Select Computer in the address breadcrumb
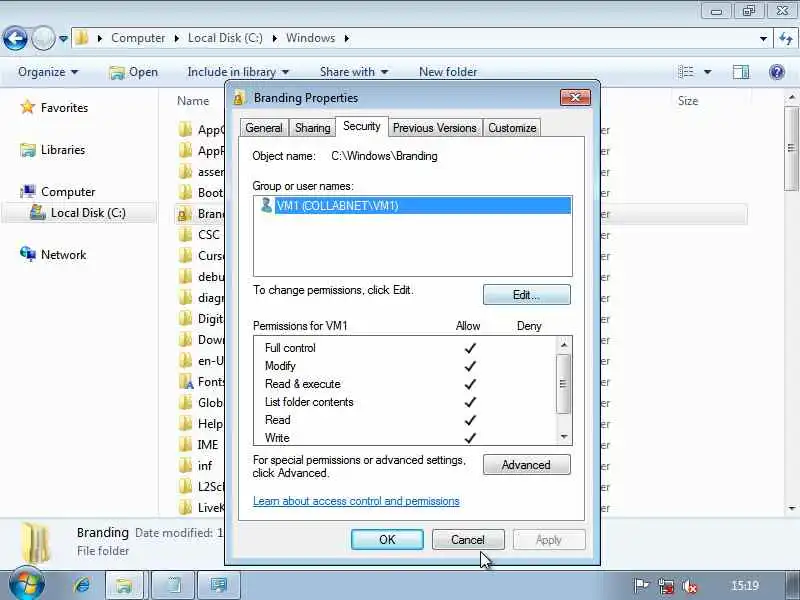The image size is (800, 600). (138, 38)
